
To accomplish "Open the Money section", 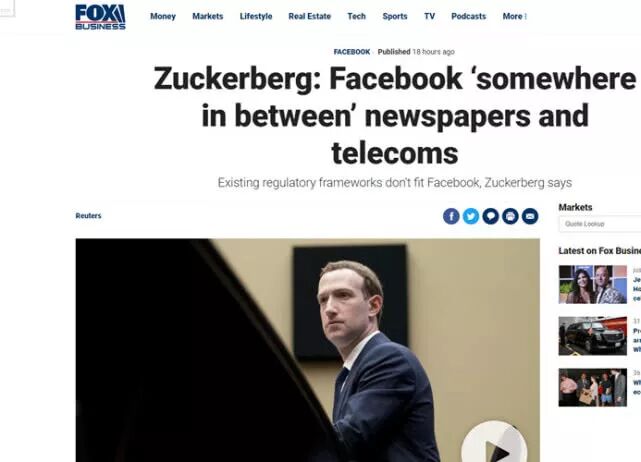I will click(x=163, y=16).
